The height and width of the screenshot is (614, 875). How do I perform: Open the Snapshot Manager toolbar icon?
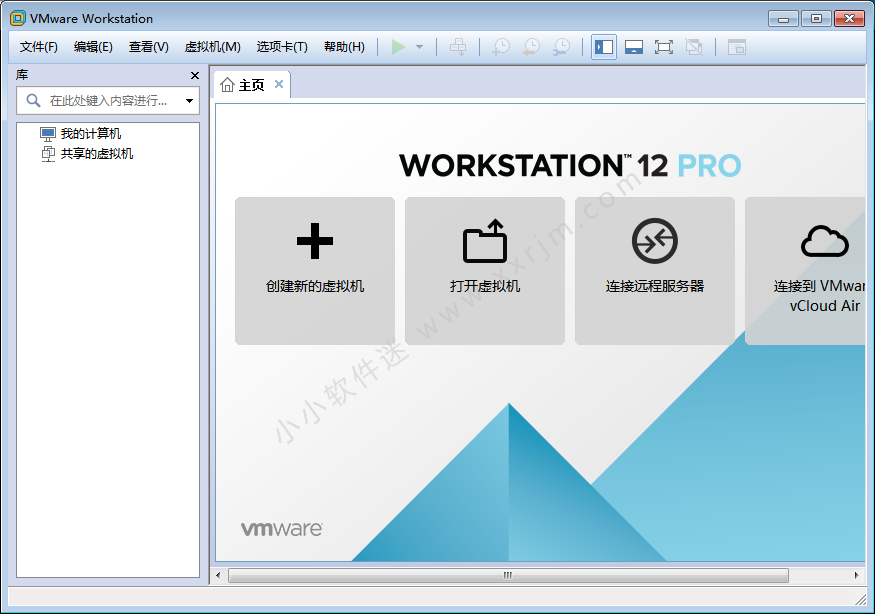pos(561,47)
